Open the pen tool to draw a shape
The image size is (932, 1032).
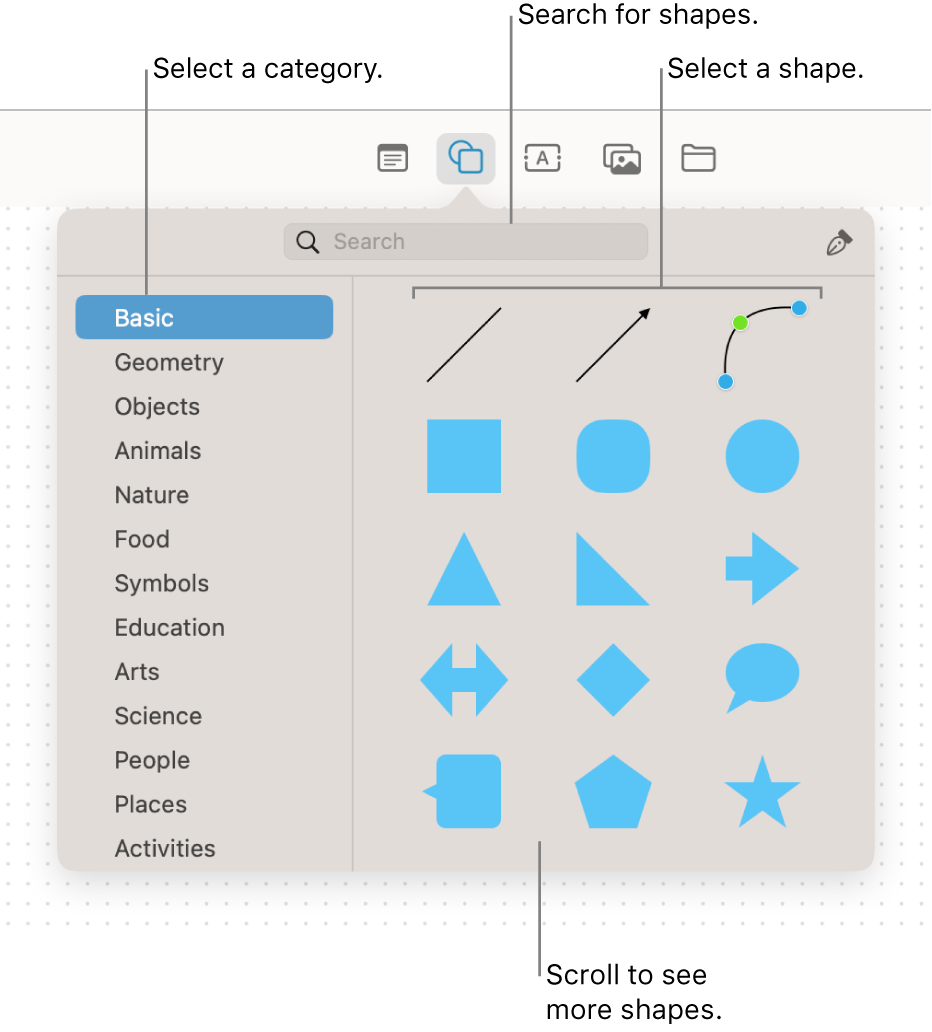click(x=839, y=241)
